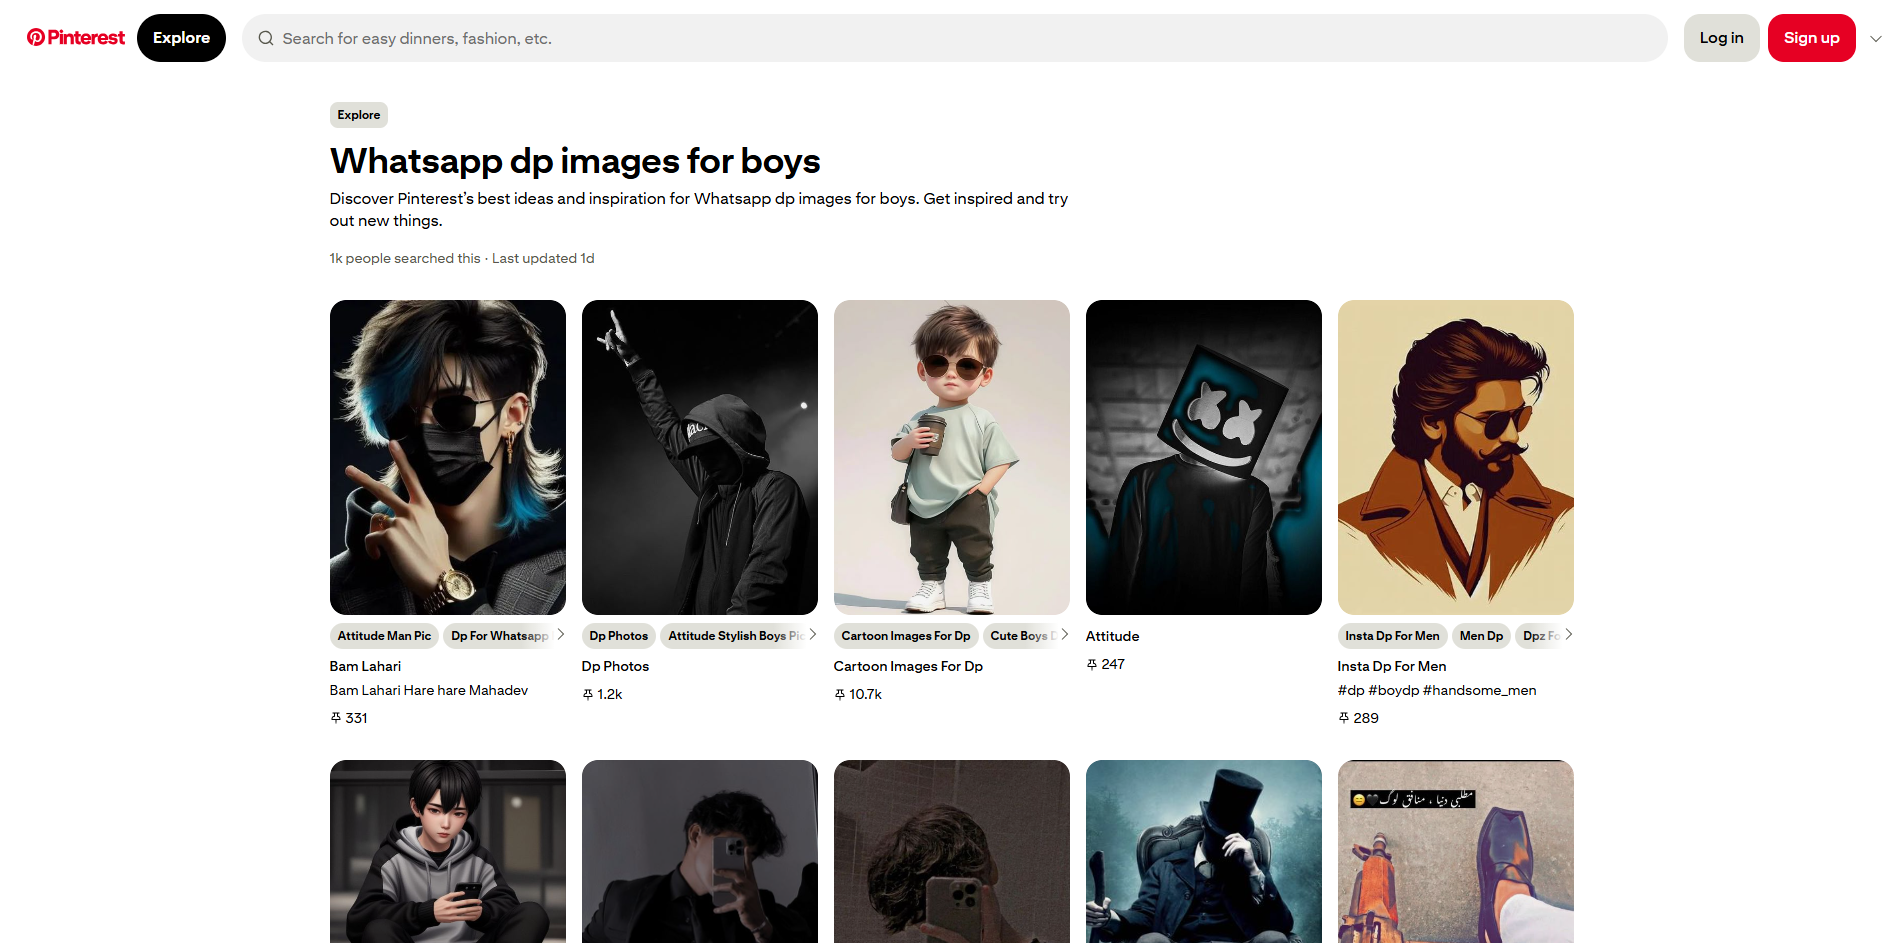Open the Marshmello helmet pin image
Screen dimensions: 1902x943
[1204, 457]
